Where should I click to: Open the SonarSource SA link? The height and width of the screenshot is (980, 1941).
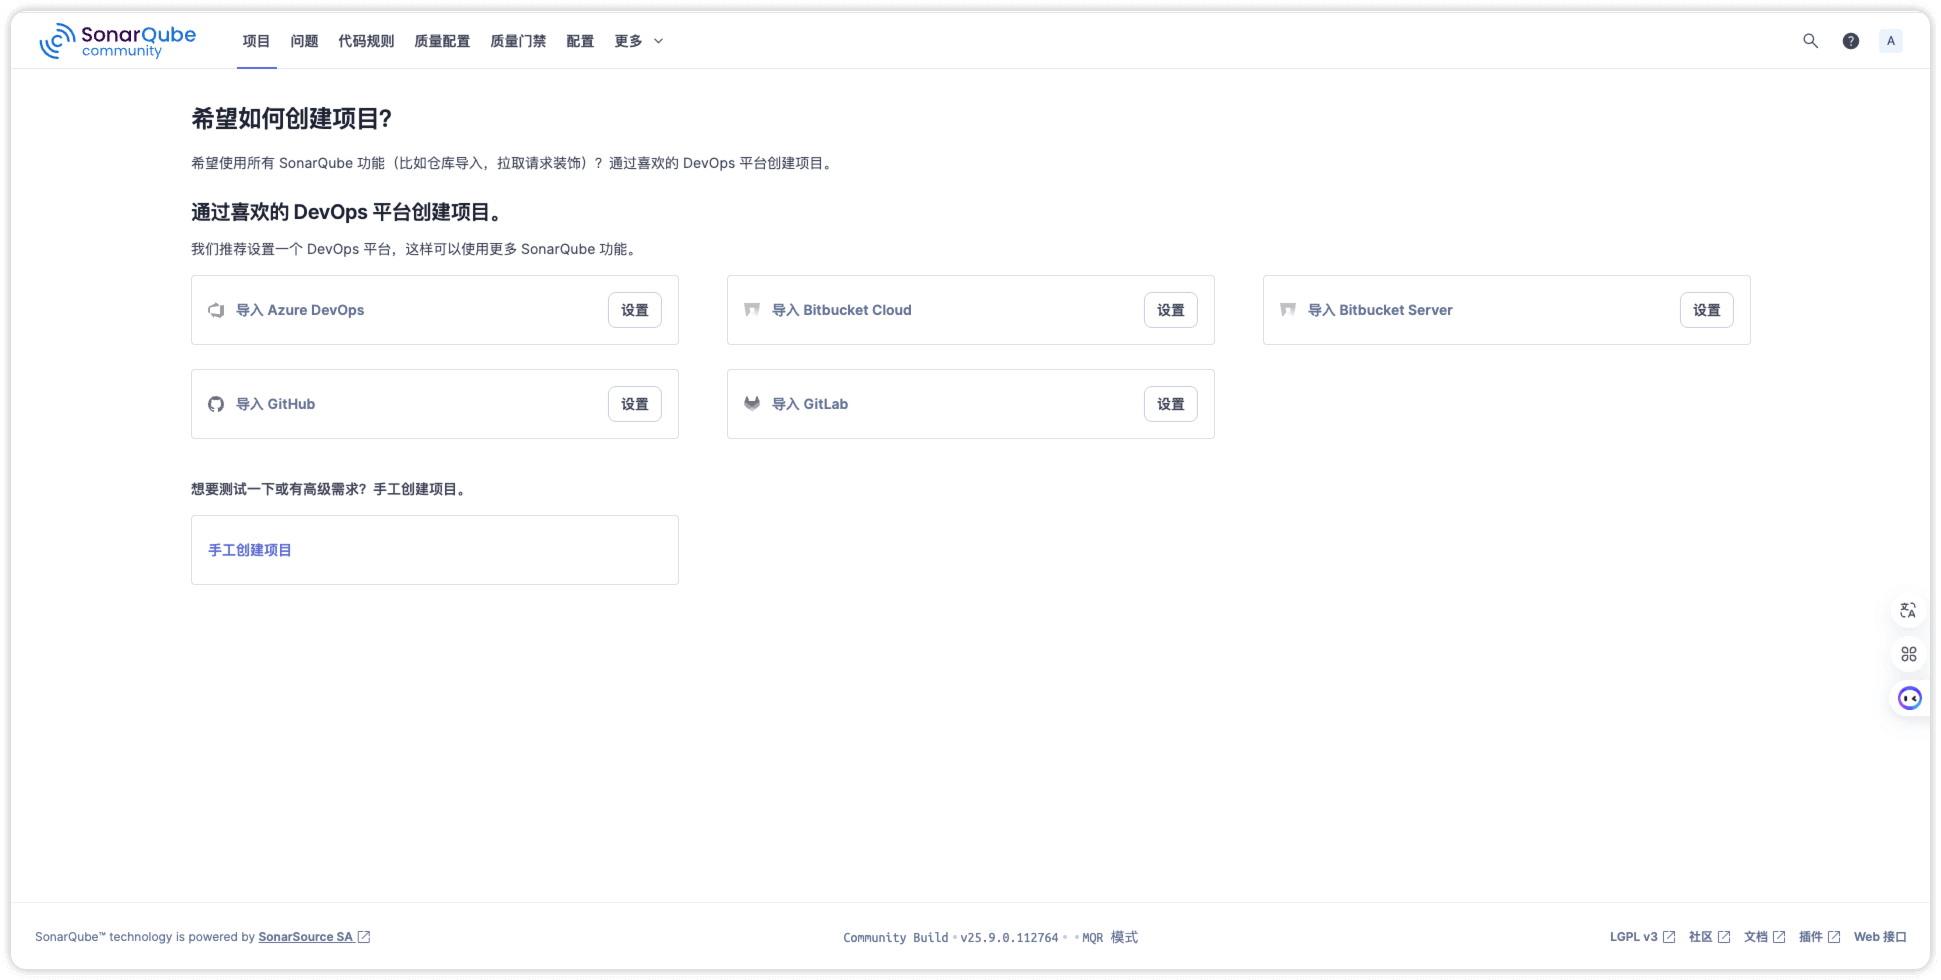tap(306, 937)
